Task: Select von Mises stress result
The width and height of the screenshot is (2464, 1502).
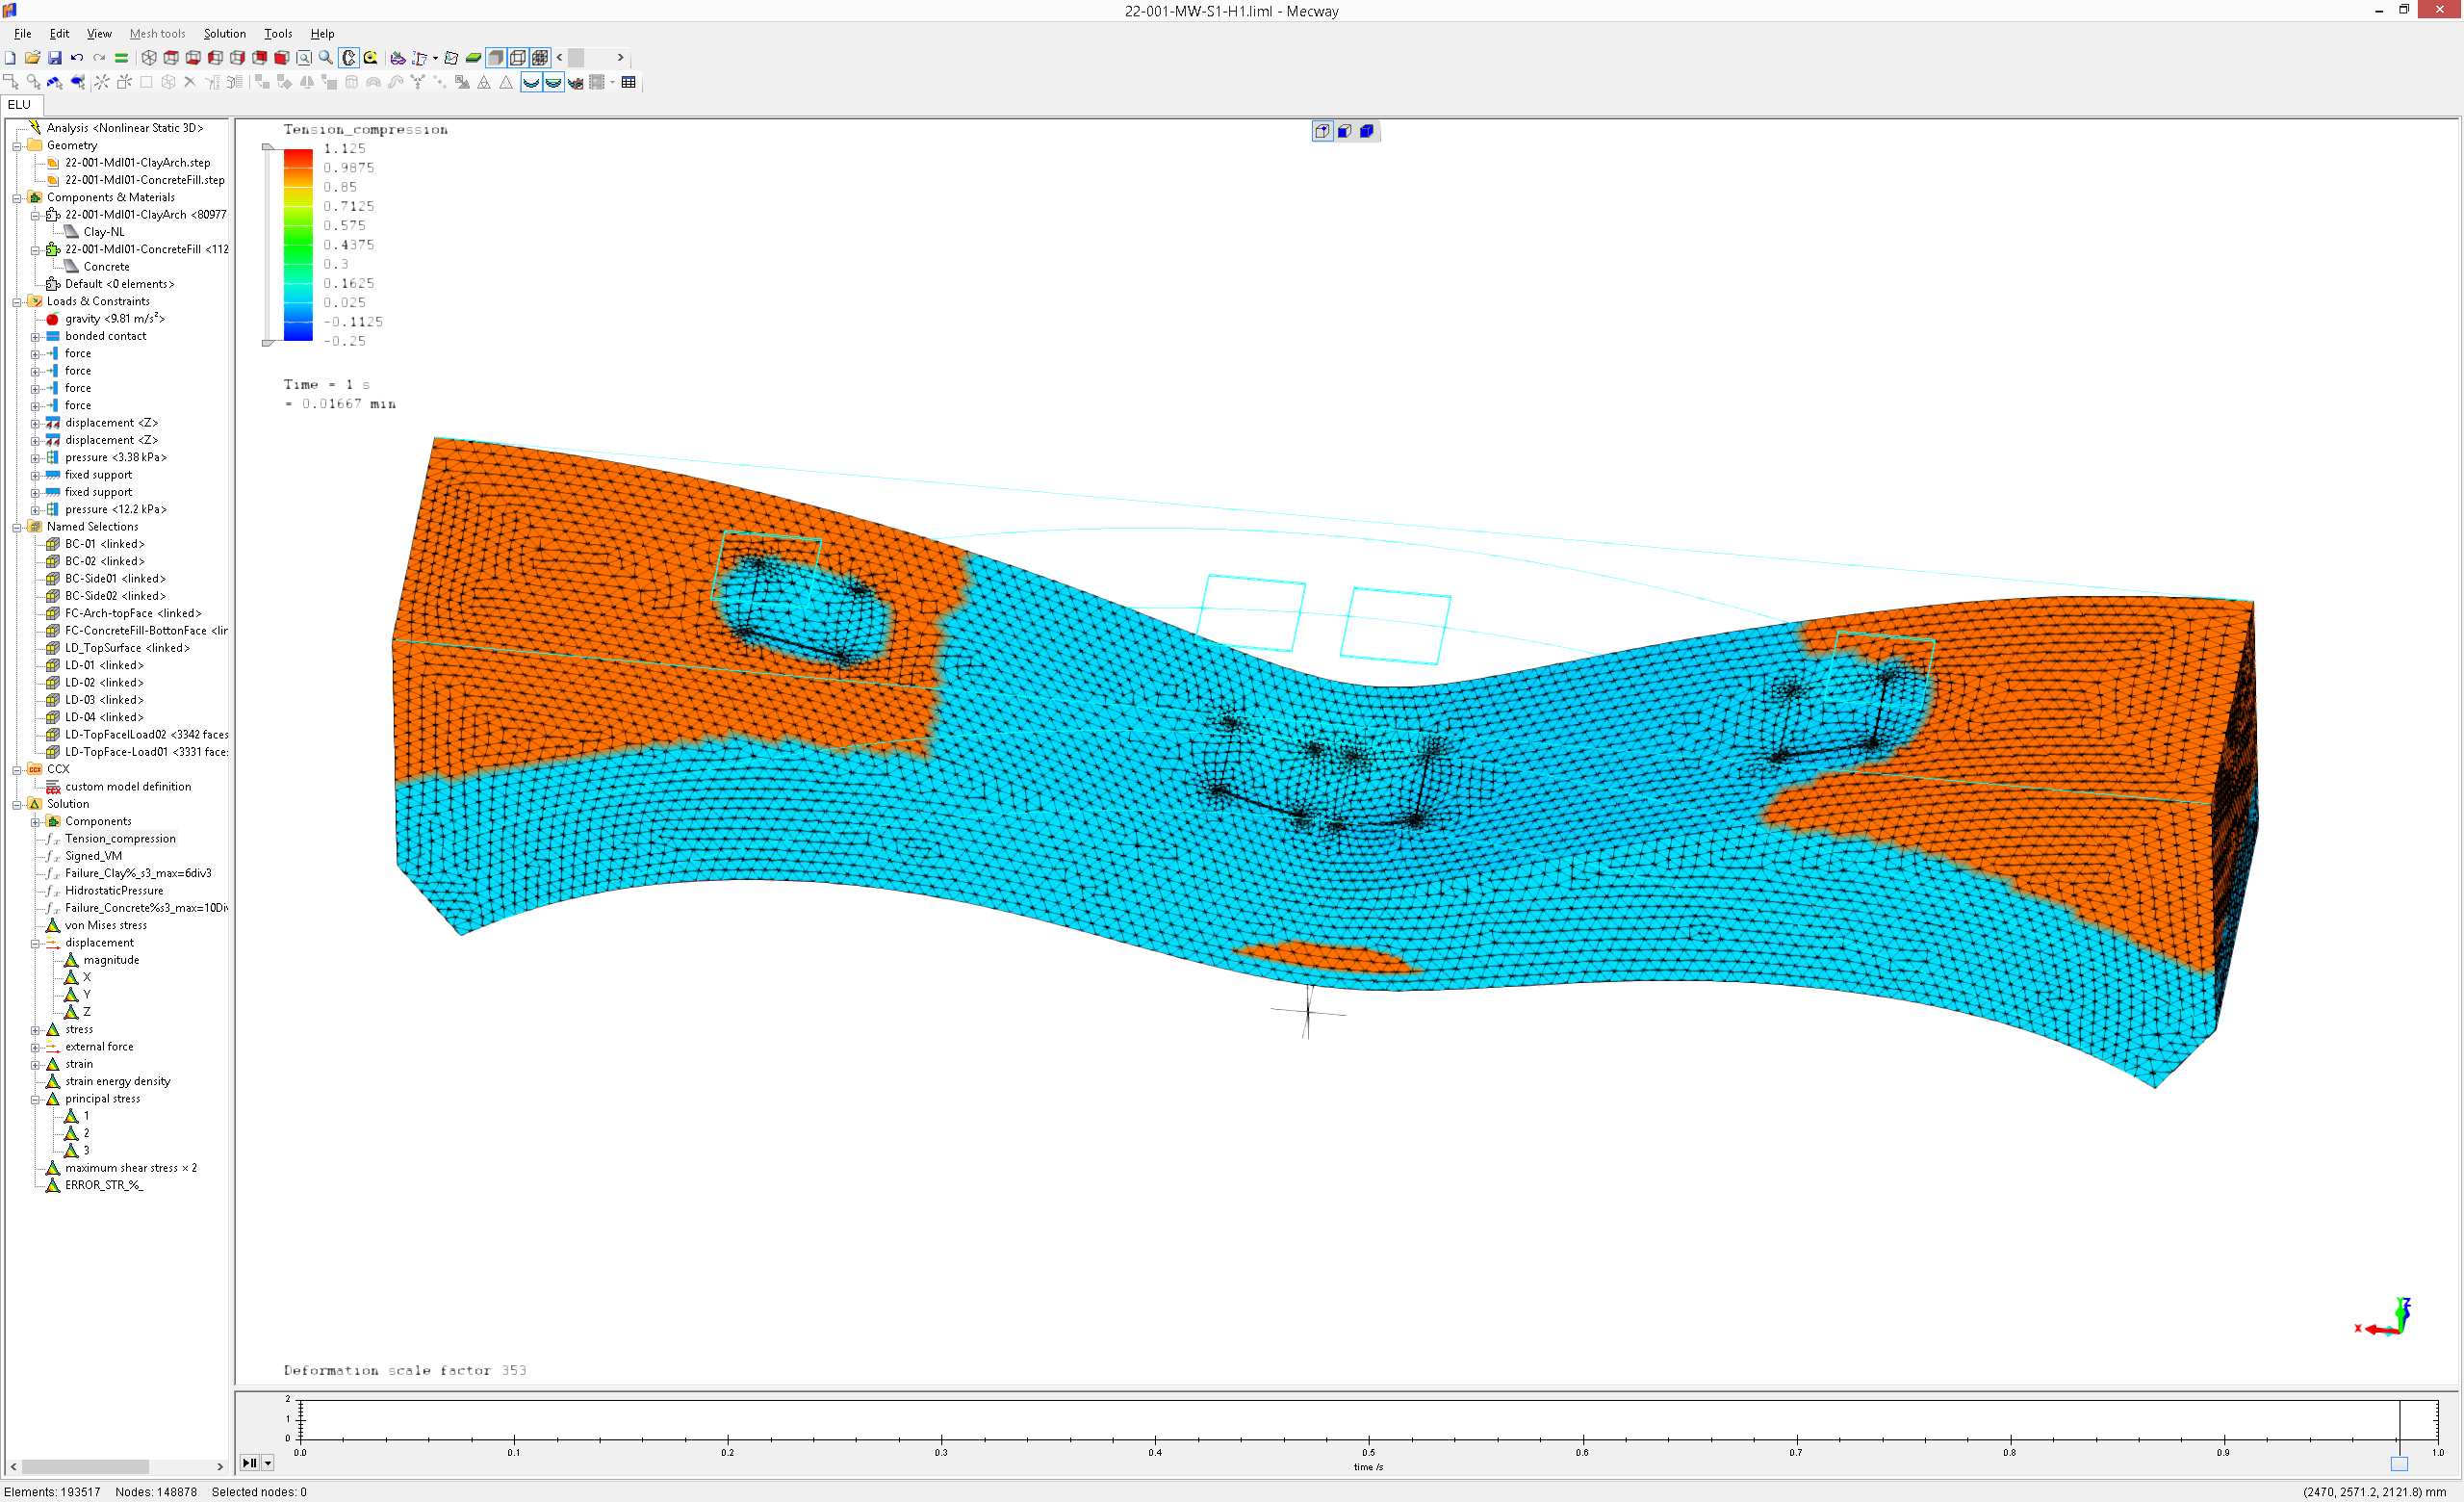Action: coord(105,925)
